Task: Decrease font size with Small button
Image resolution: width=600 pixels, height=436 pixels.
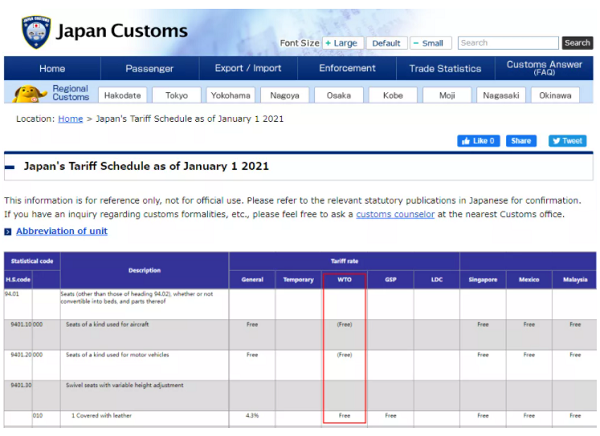Action: [x=430, y=43]
